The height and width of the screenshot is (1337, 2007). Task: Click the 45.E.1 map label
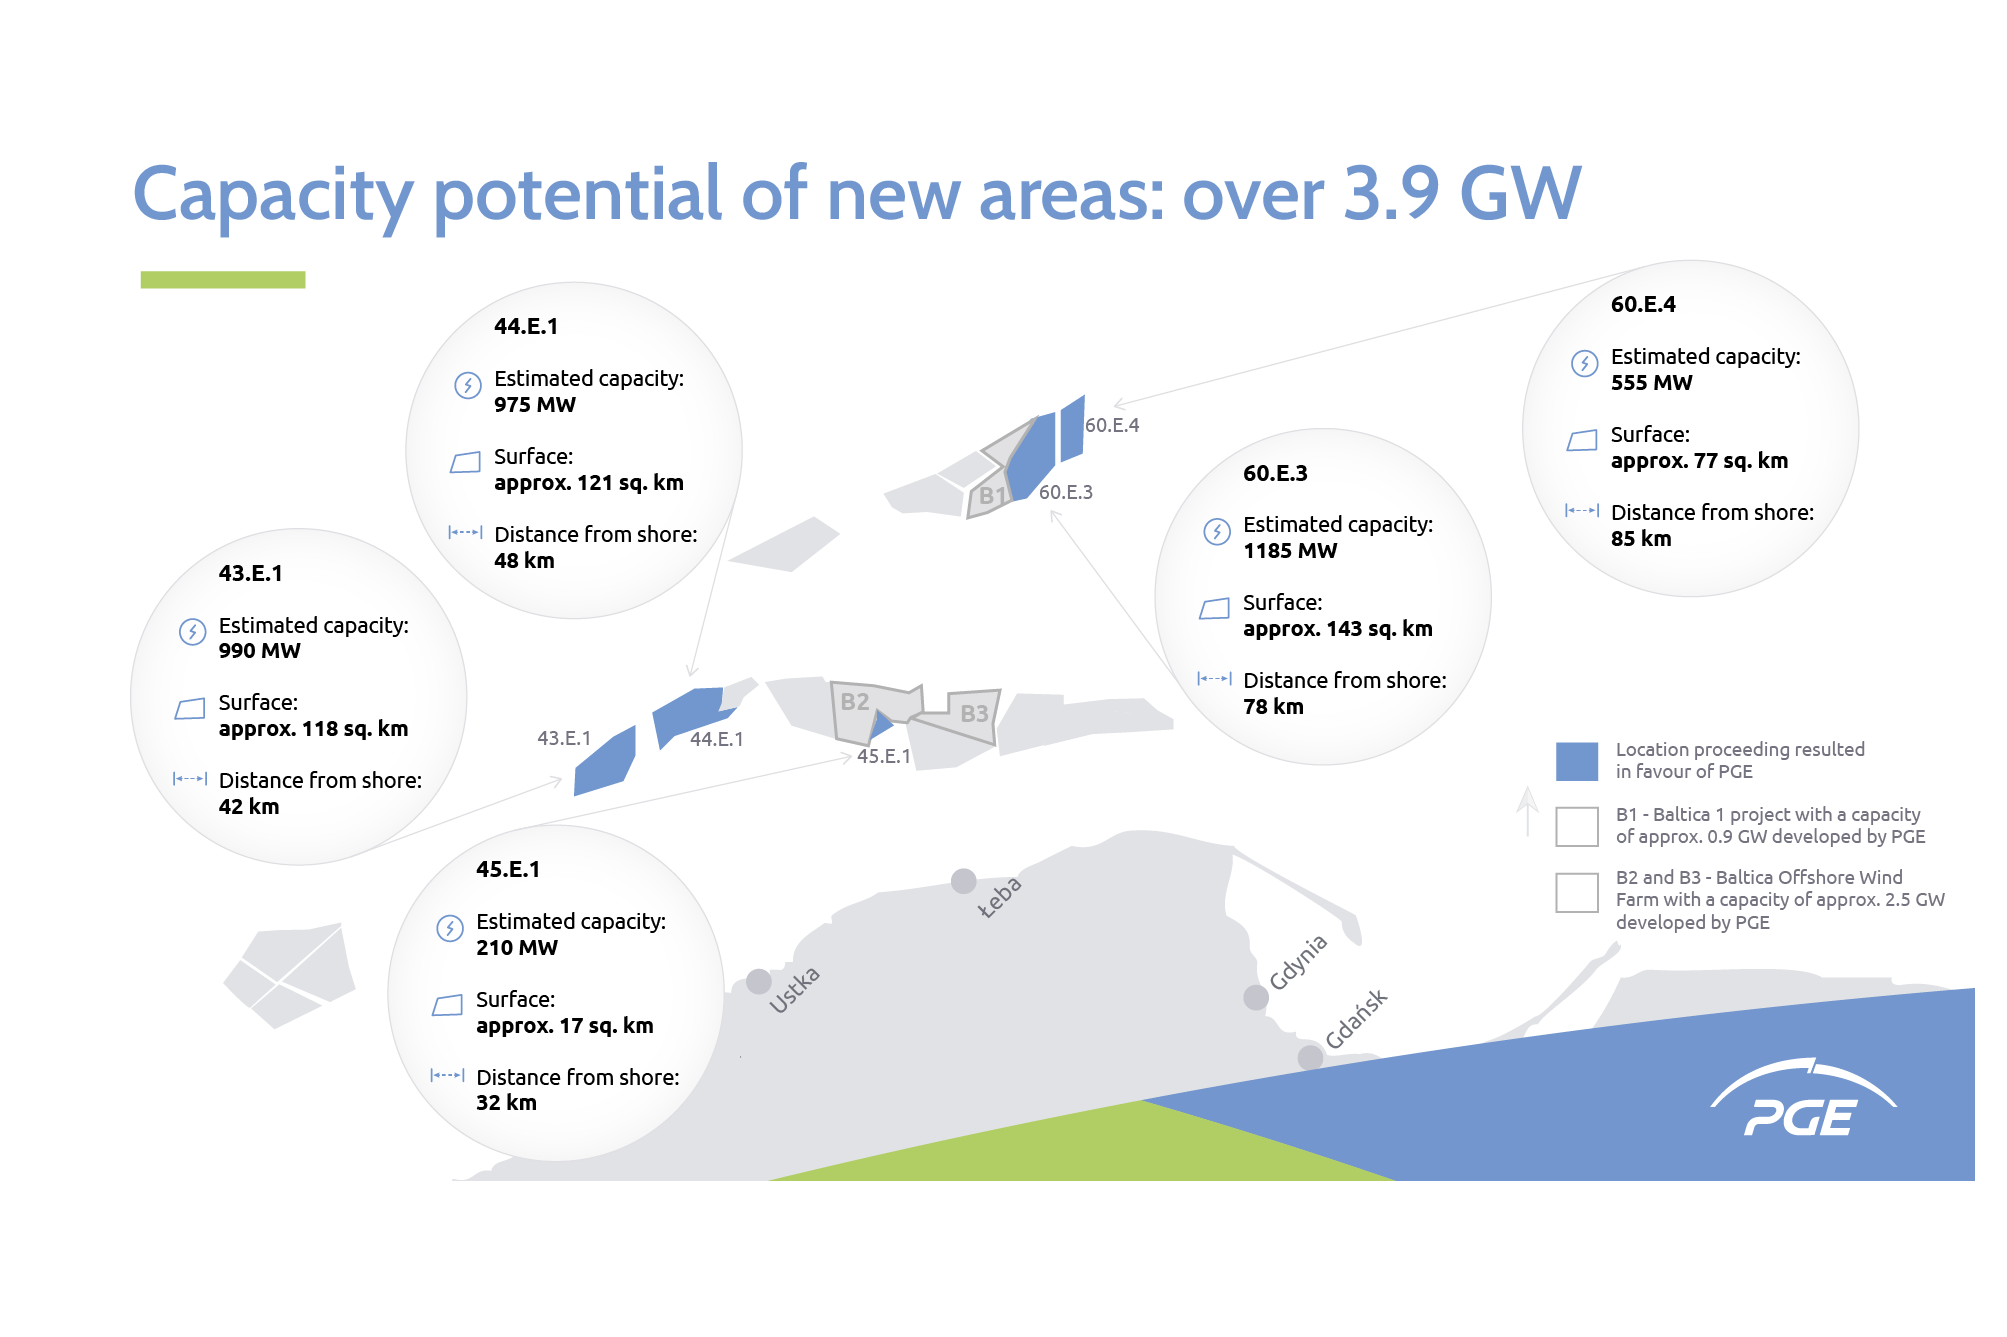point(884,756)
